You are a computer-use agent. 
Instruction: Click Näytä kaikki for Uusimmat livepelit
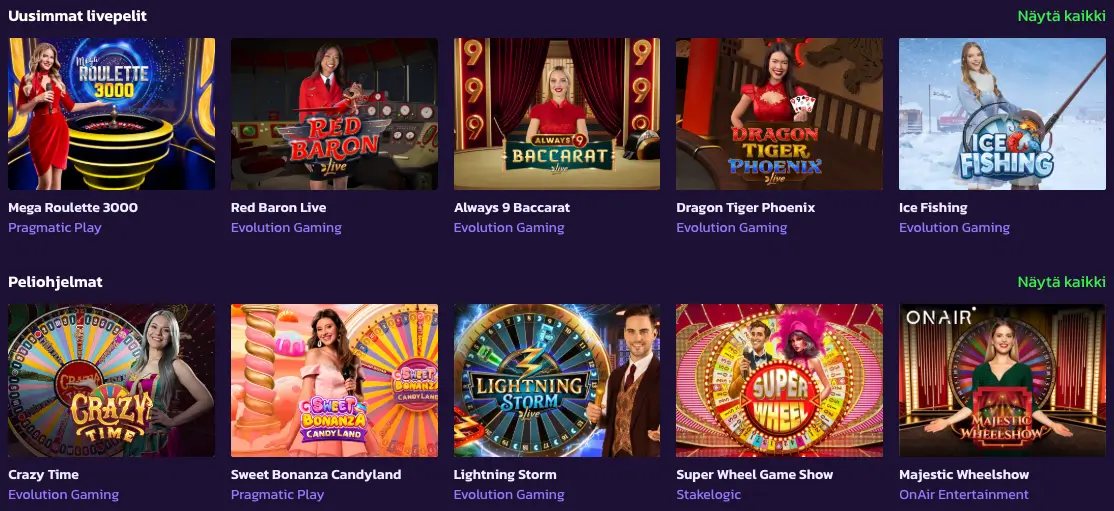click(x=1061, y=16)
